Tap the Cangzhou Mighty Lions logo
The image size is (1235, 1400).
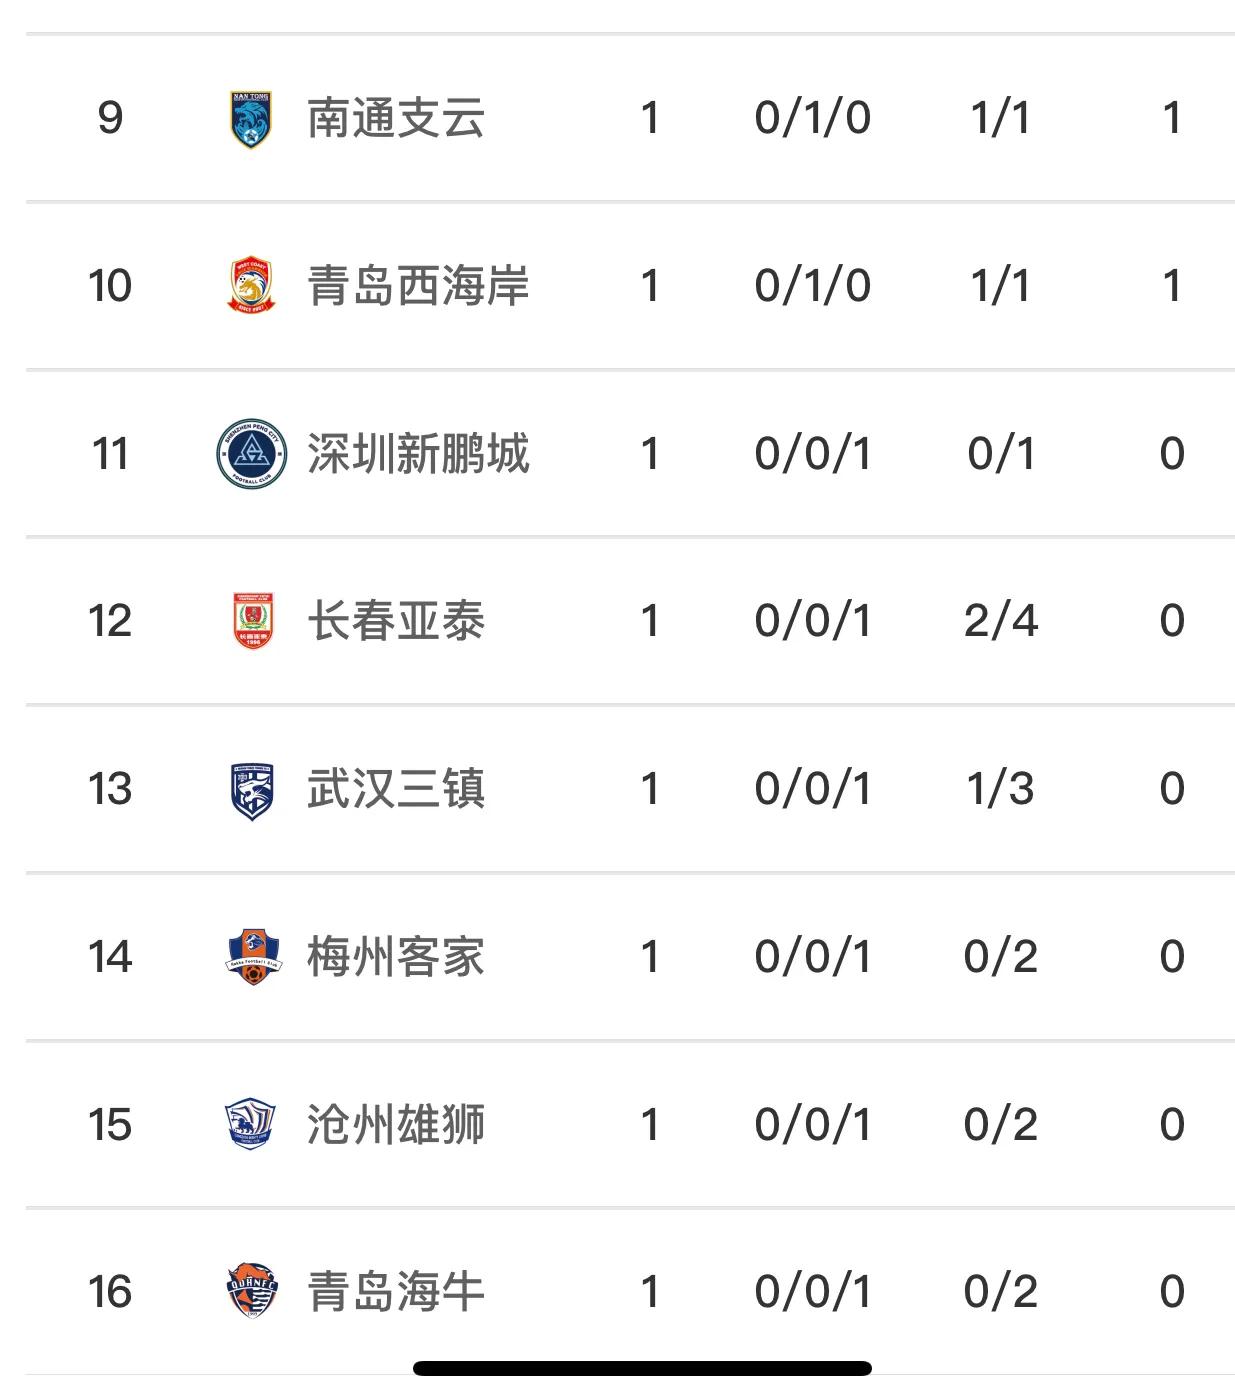[x=252, y=1124]
